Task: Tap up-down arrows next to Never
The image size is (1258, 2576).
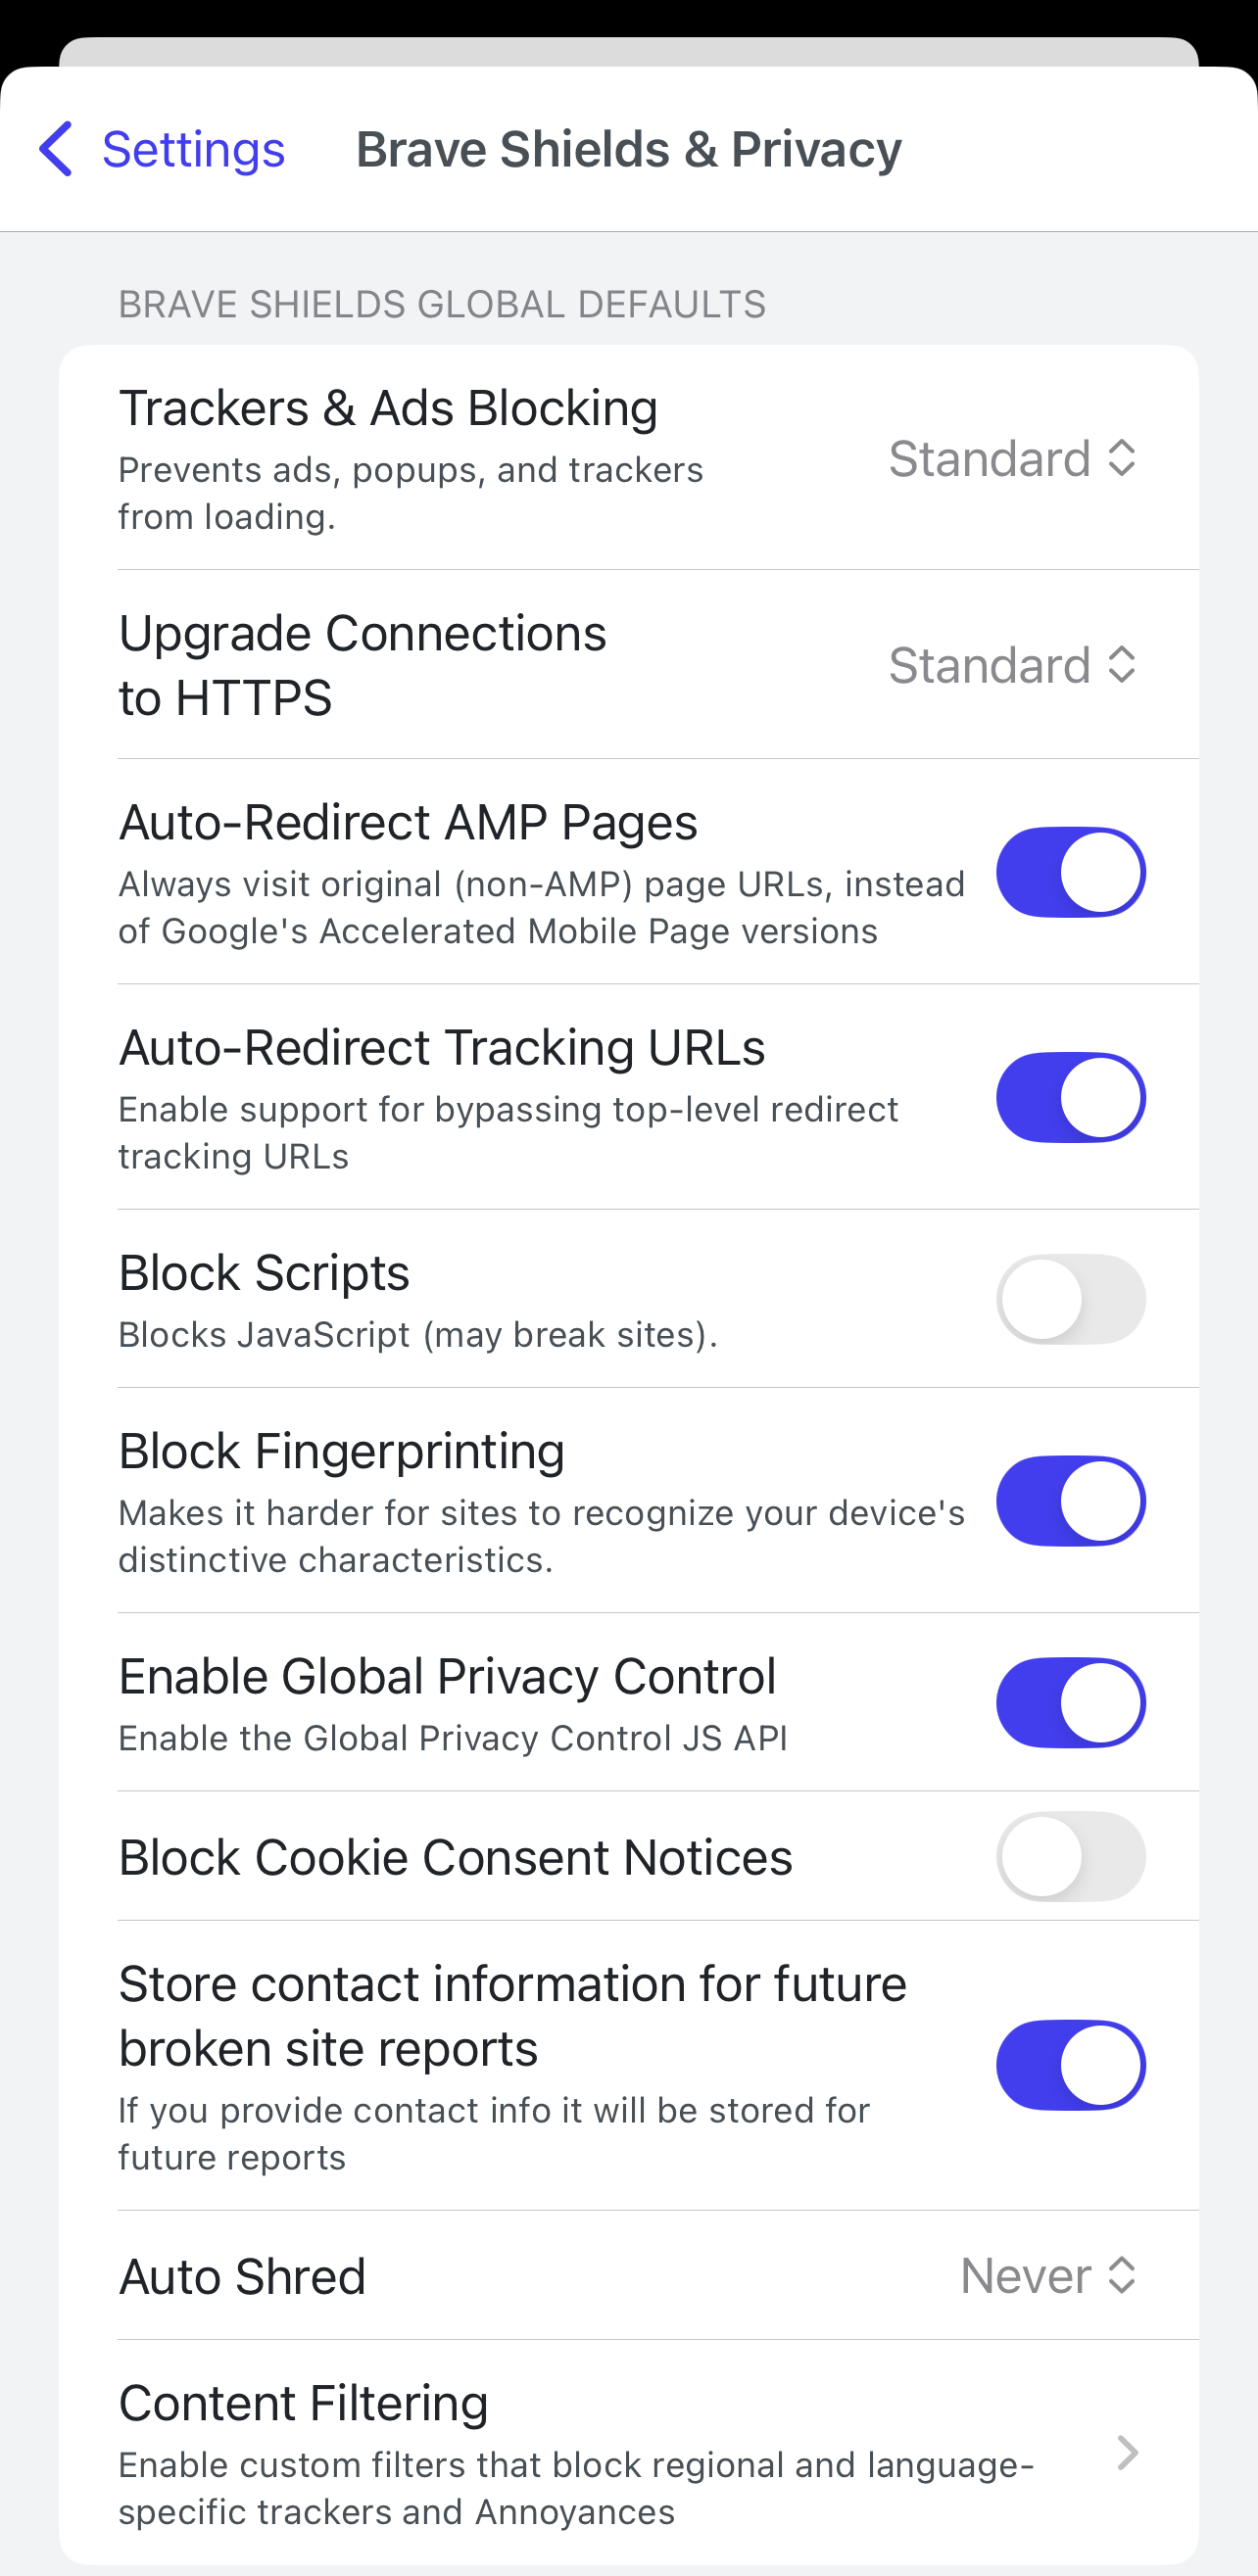Action: point(1122,2276)
